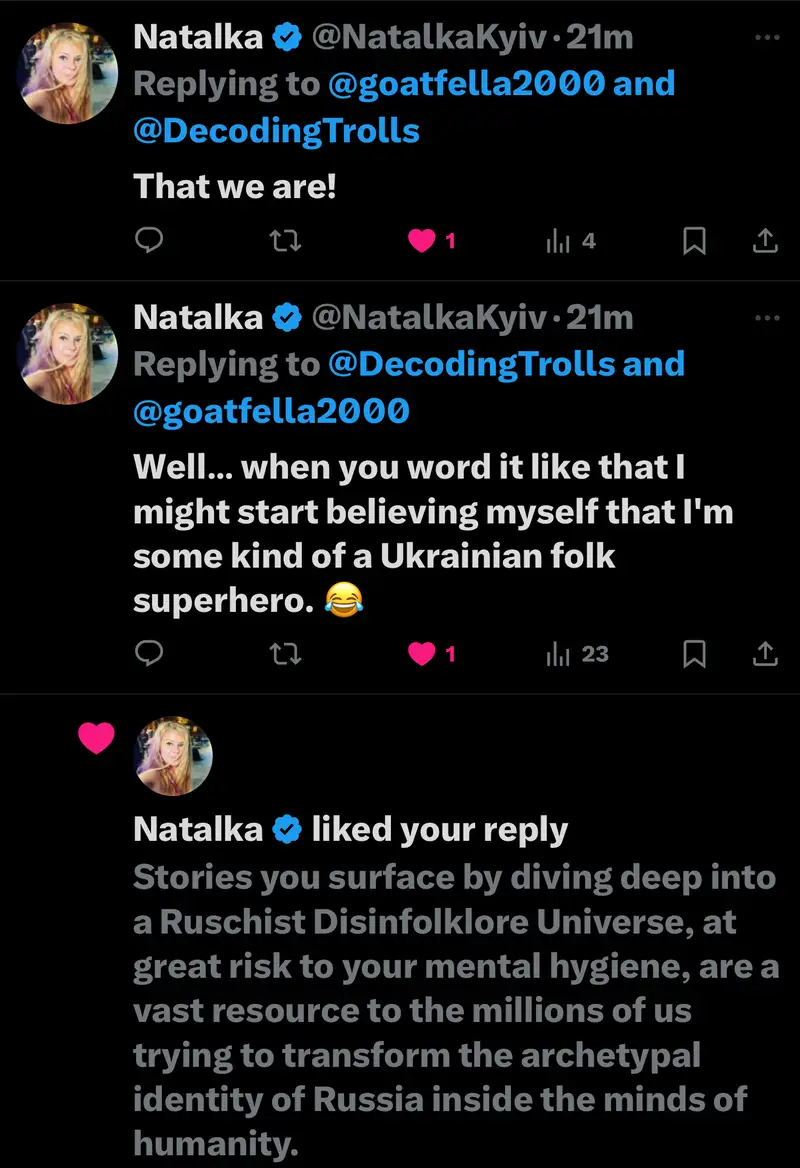Bookmark the "That we are!" tweet
Image resolution: width=800 pixels, height=1168 pixels.
point(694,240)
